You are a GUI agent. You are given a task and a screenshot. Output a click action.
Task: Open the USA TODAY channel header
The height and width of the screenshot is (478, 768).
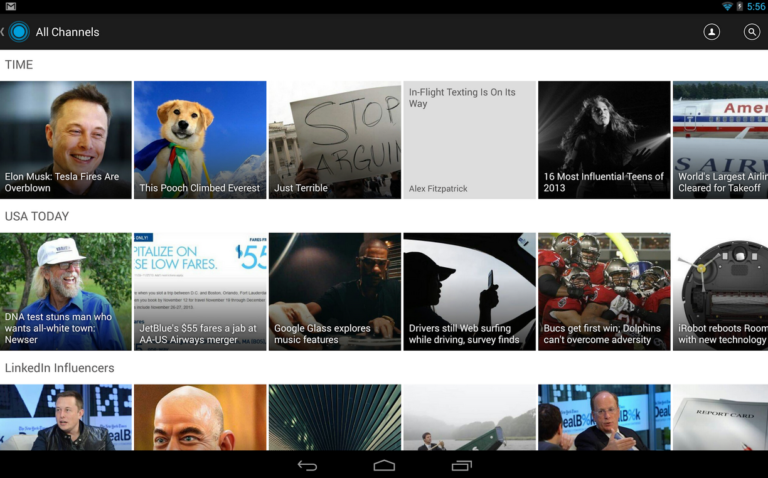point(37,216)
